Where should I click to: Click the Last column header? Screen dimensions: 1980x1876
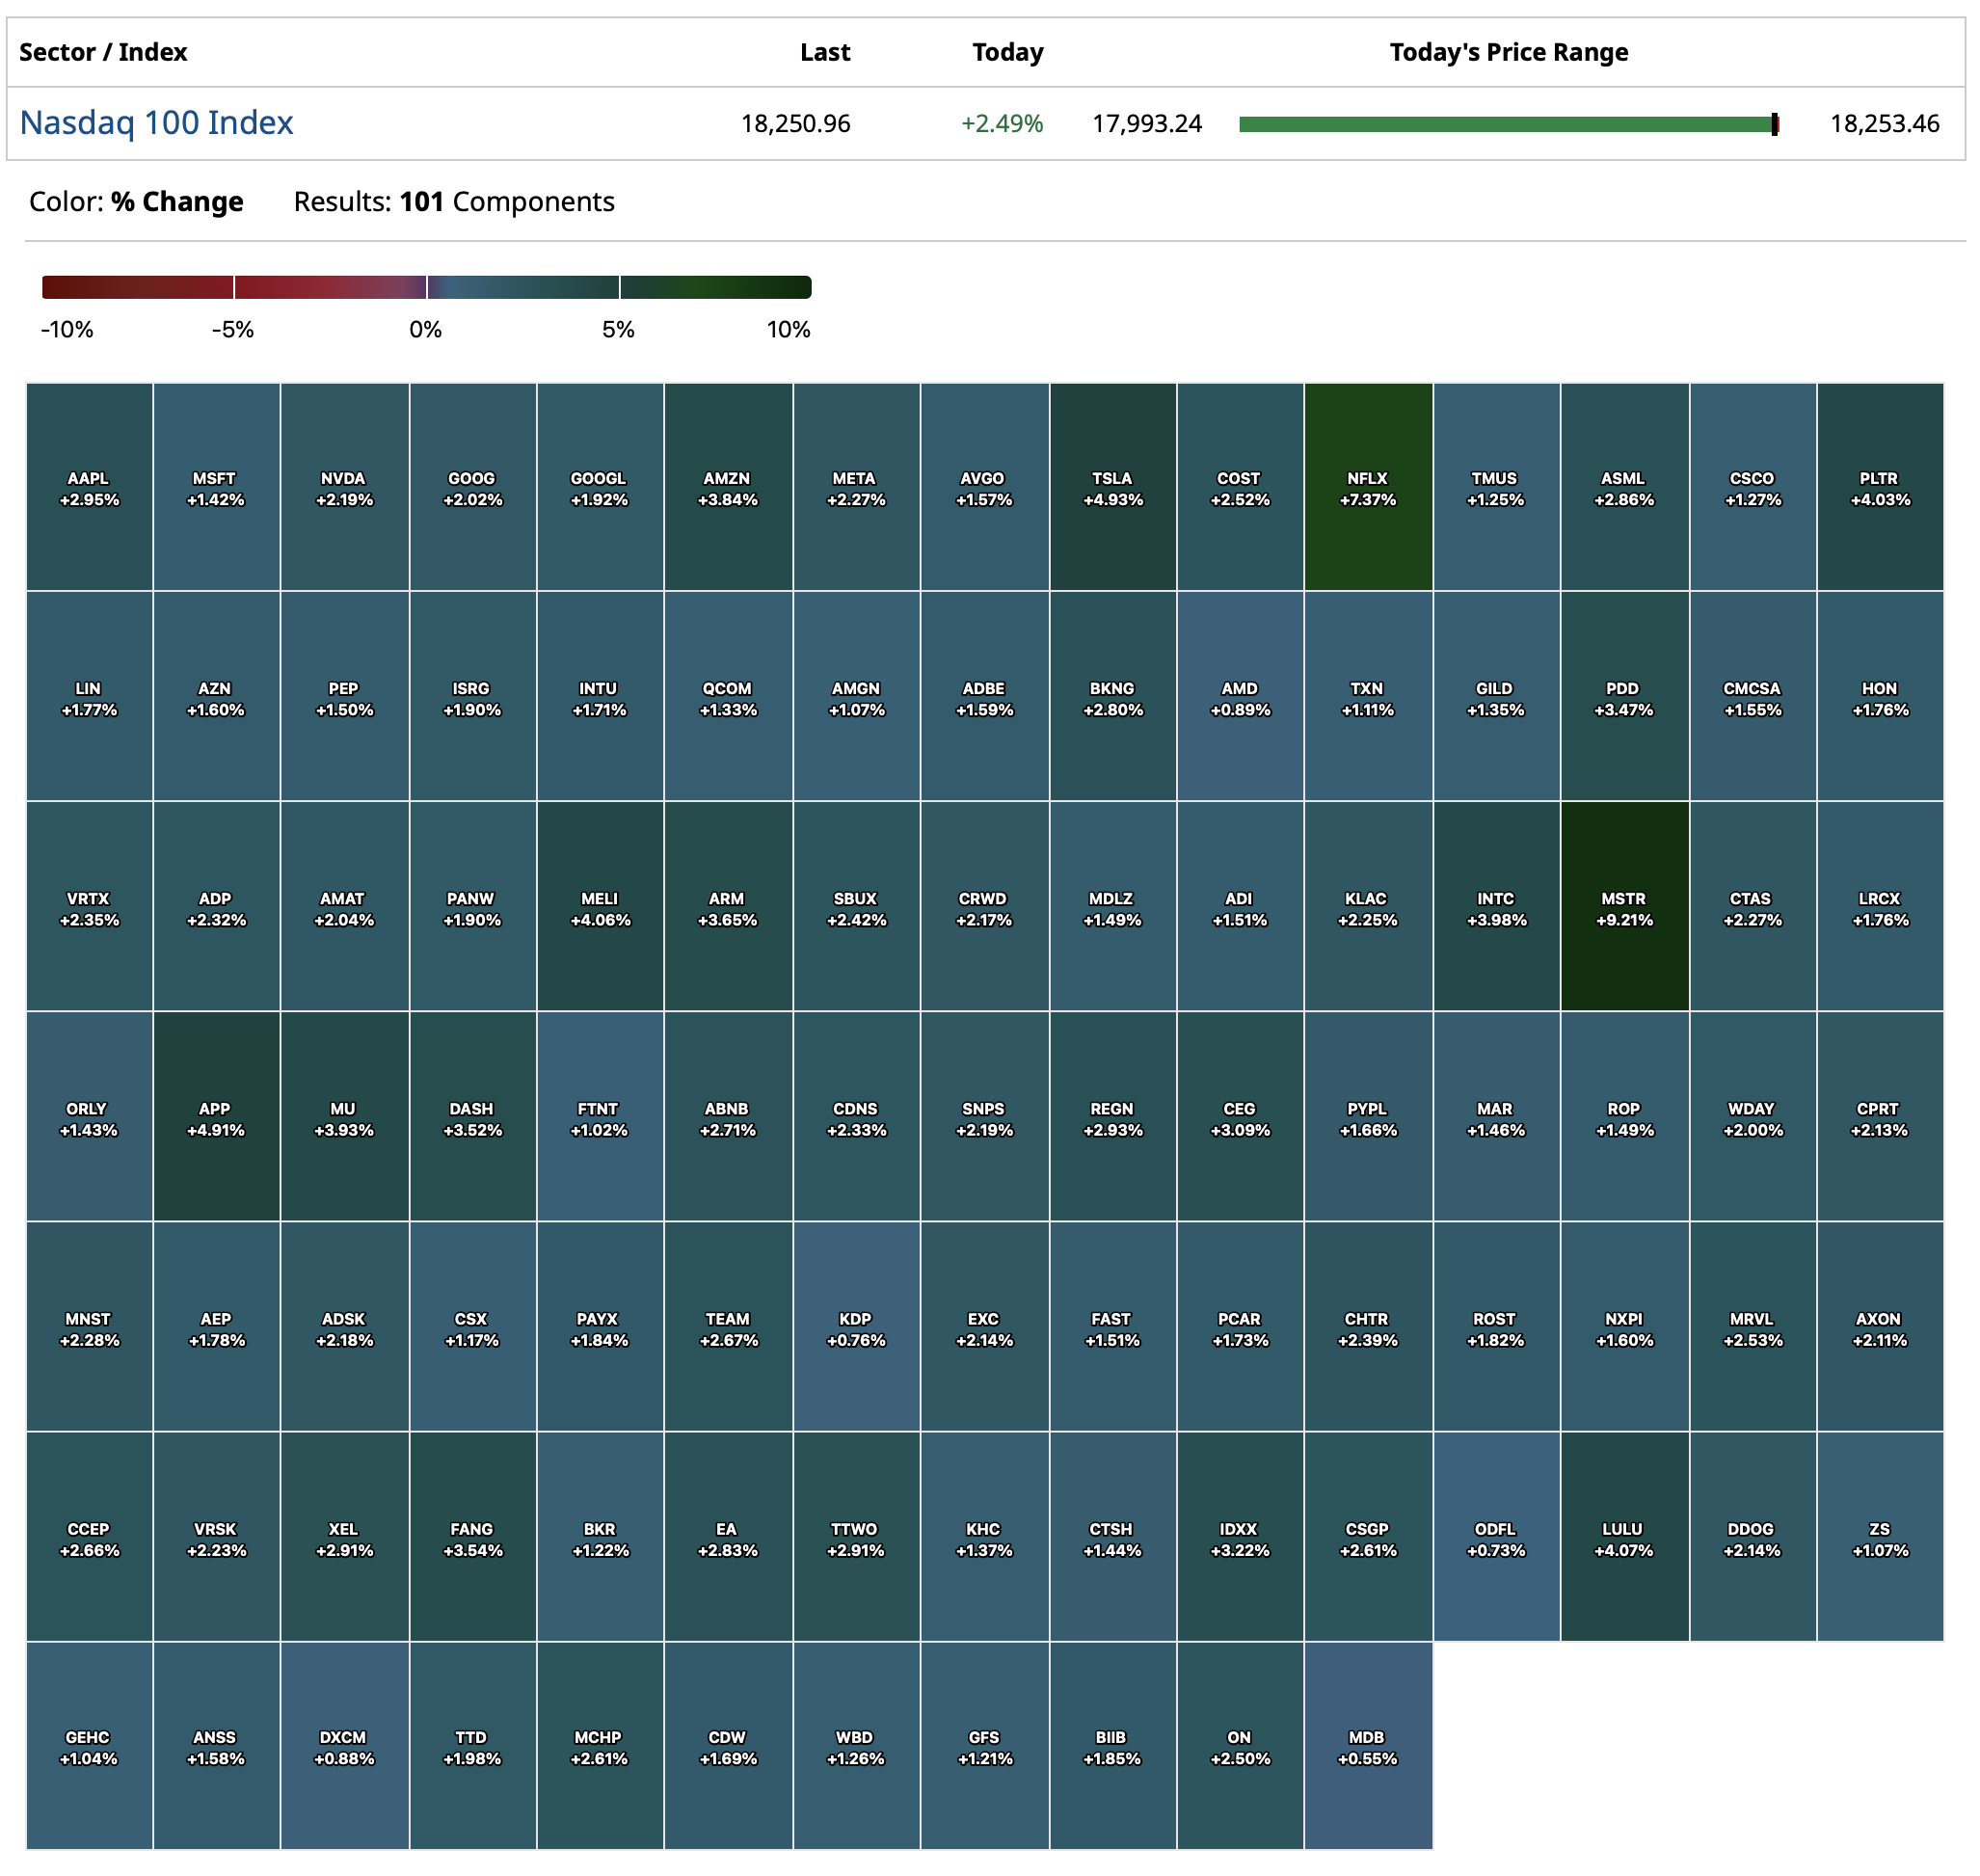pos(824,52)
